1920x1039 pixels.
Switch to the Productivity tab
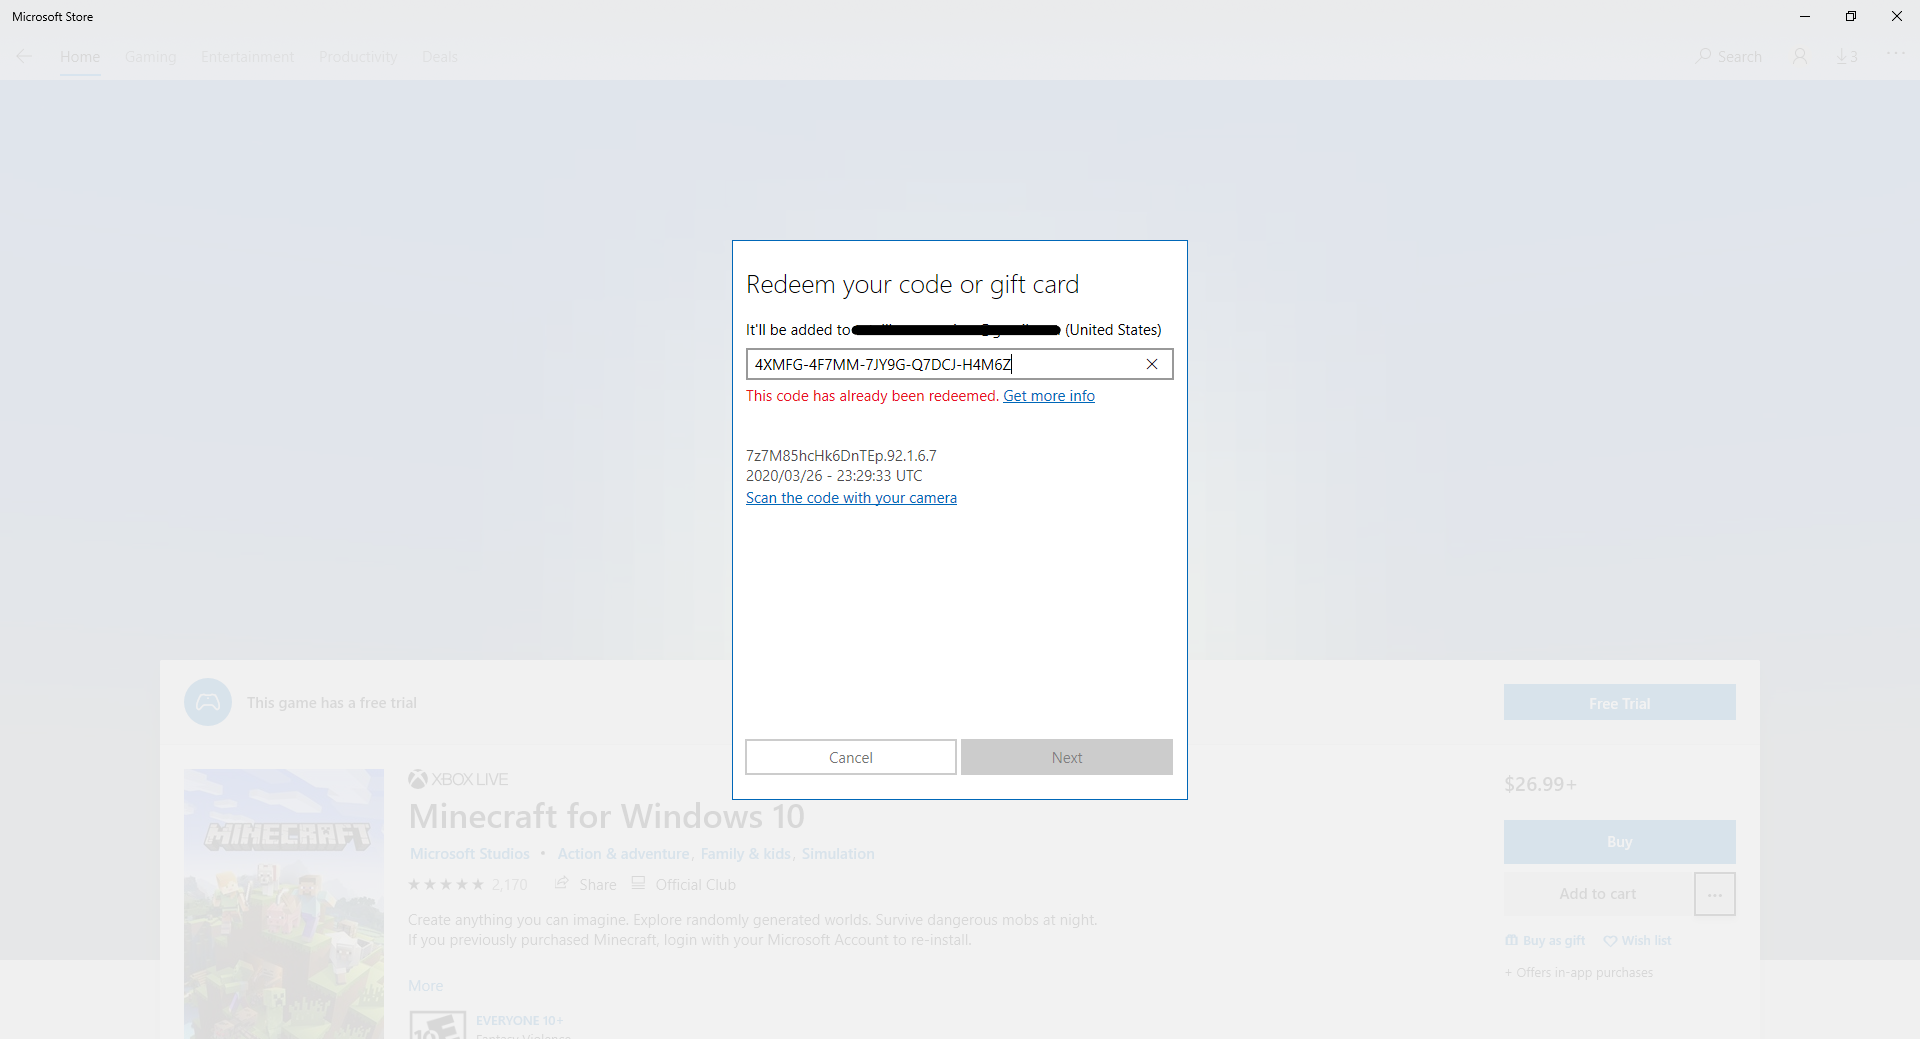click(x=358, y=57)
